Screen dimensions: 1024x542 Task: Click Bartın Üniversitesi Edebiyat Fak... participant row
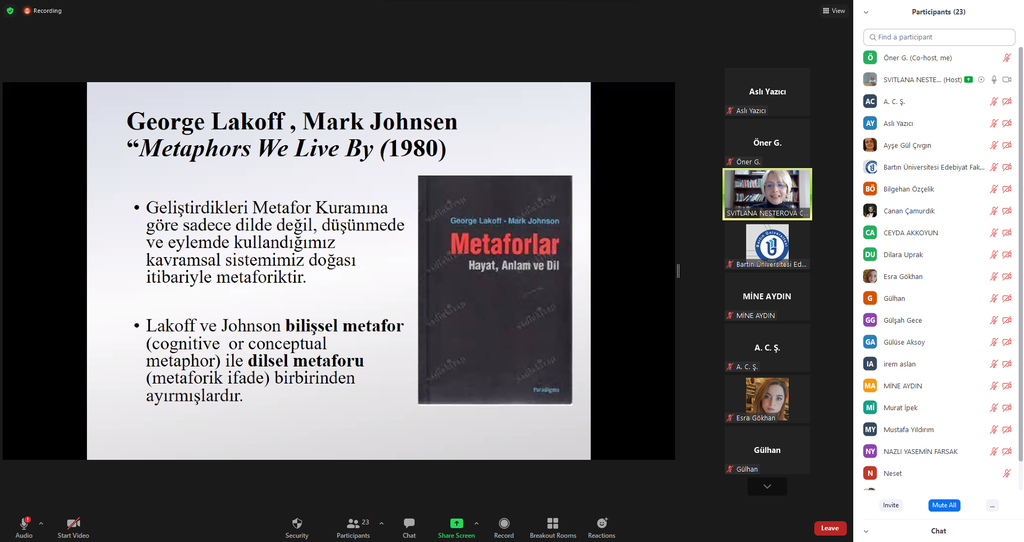point(938,167)
